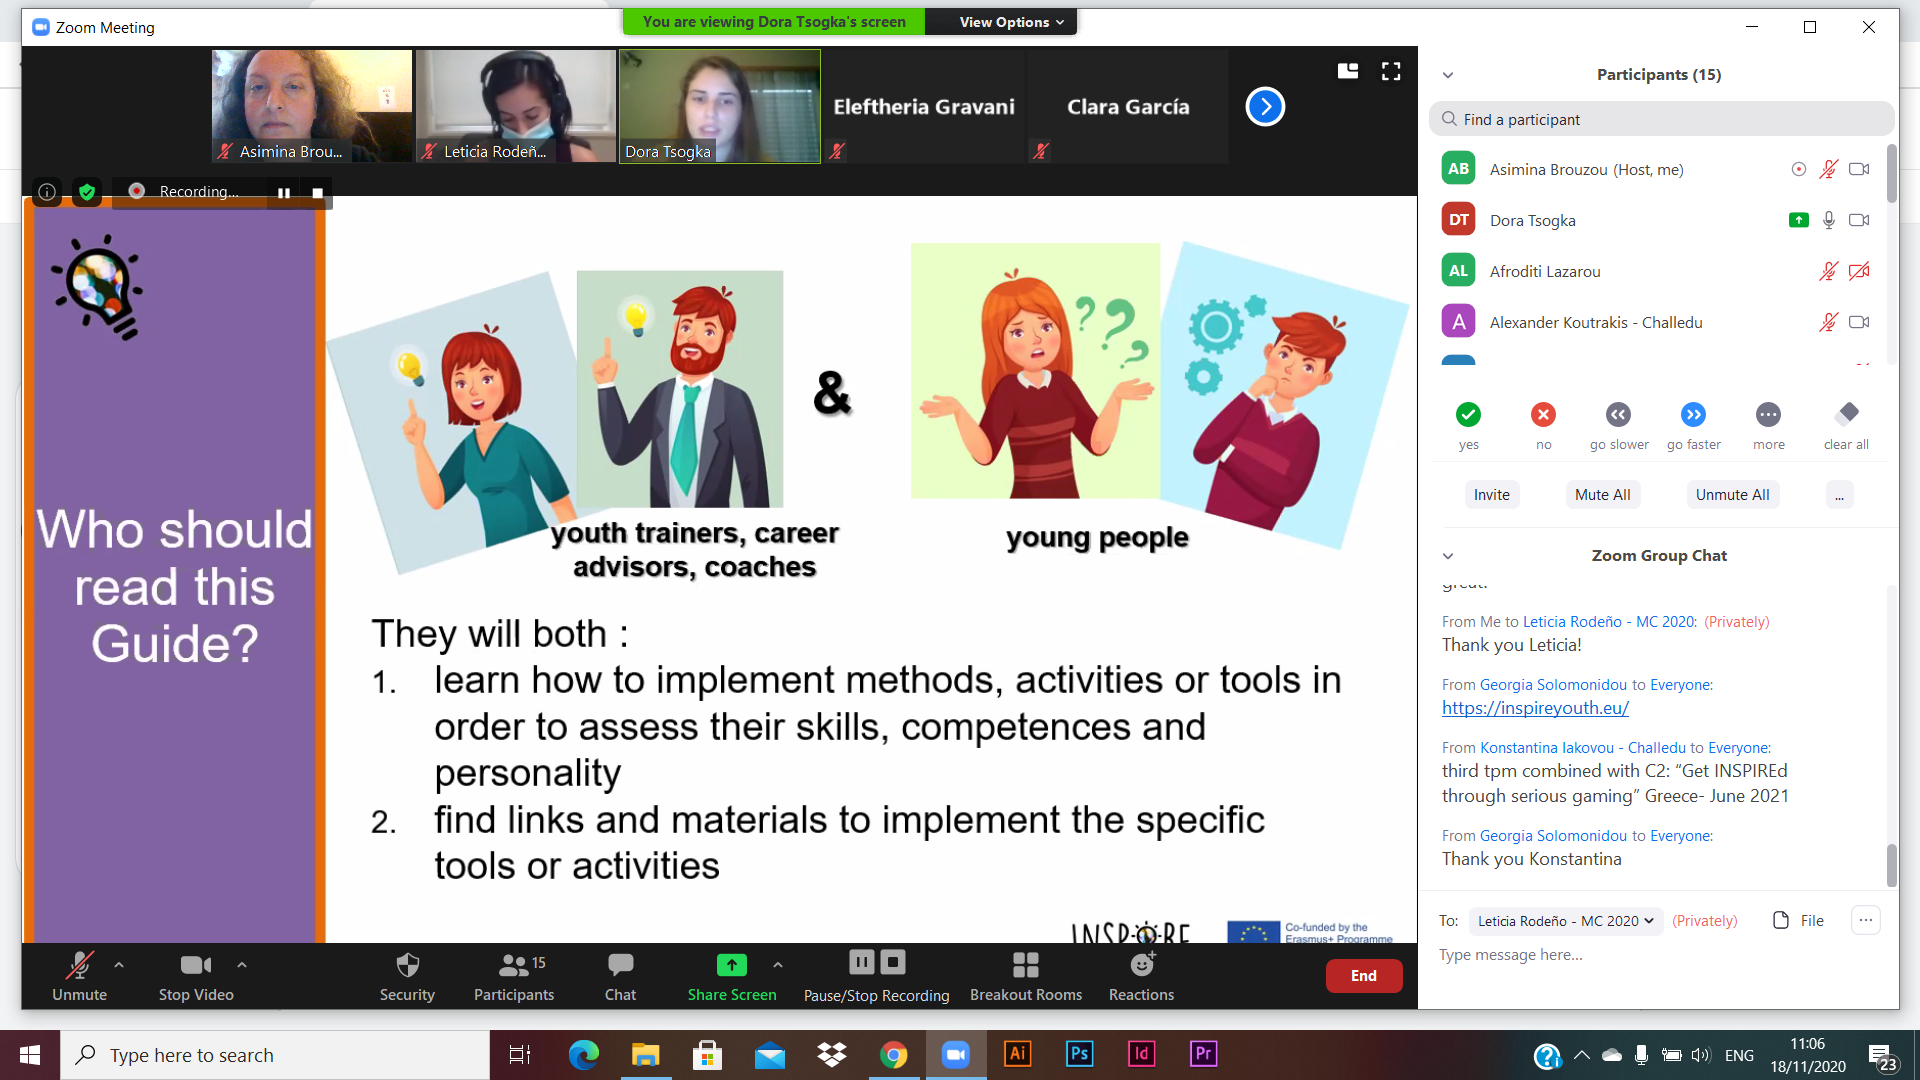The width and height of the screenshot is (1920, 1080).
Task: Open Participants panel from toolbar
Action: point(514,976)
